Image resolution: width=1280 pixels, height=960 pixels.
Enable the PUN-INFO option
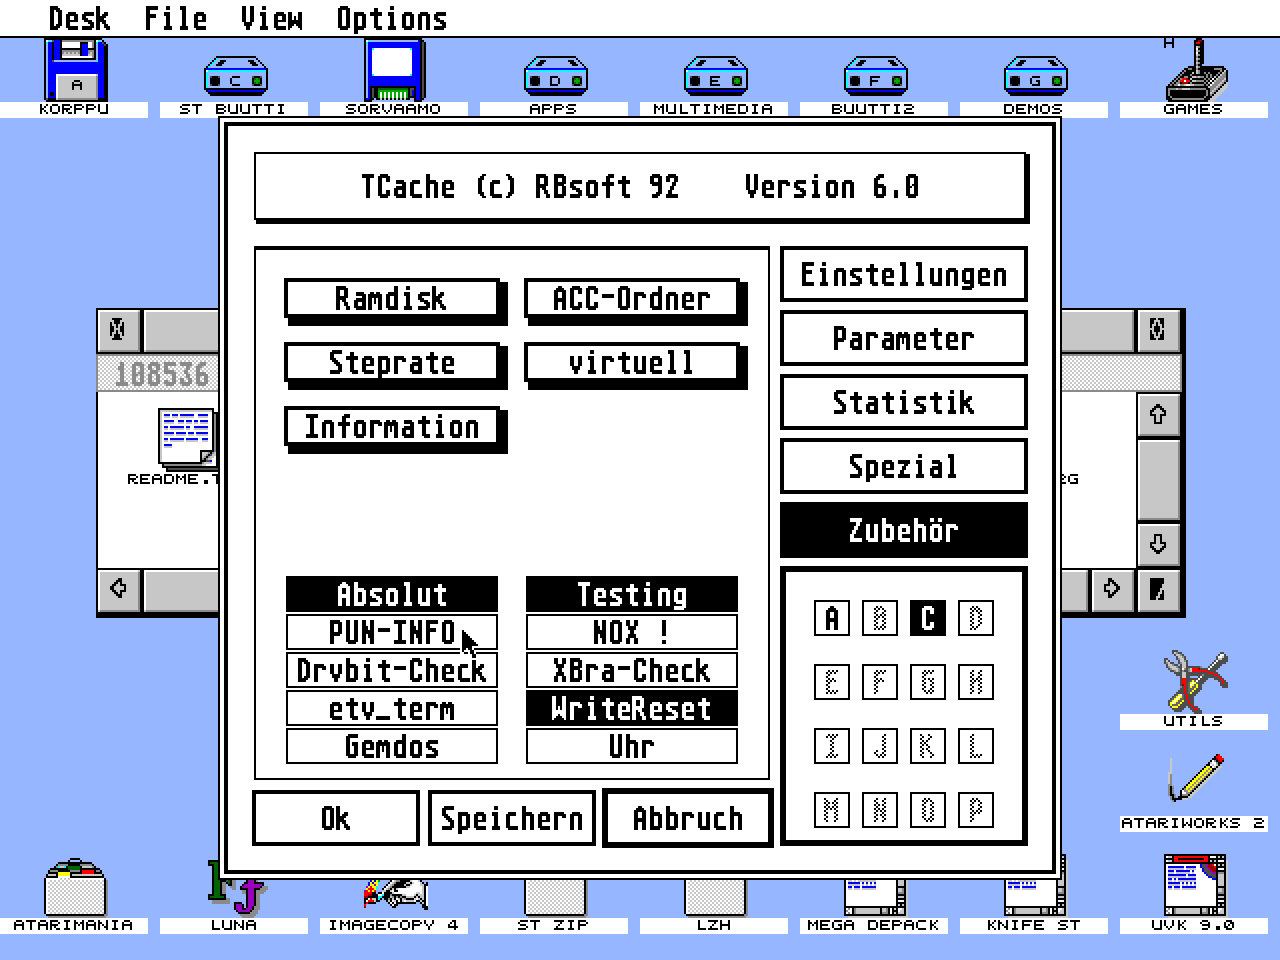(391, 632)
